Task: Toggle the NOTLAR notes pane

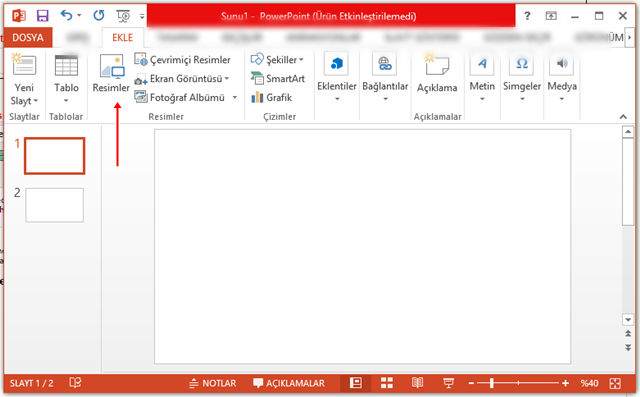Action: point(213,383)
